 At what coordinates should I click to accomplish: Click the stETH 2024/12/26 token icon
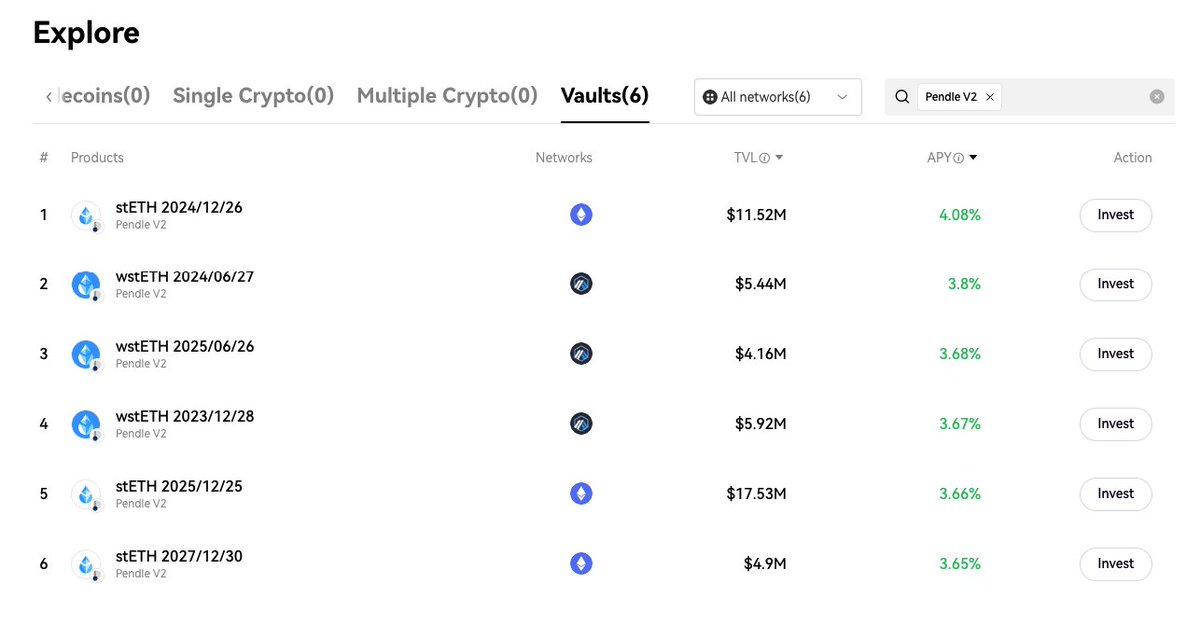[86, 215]
